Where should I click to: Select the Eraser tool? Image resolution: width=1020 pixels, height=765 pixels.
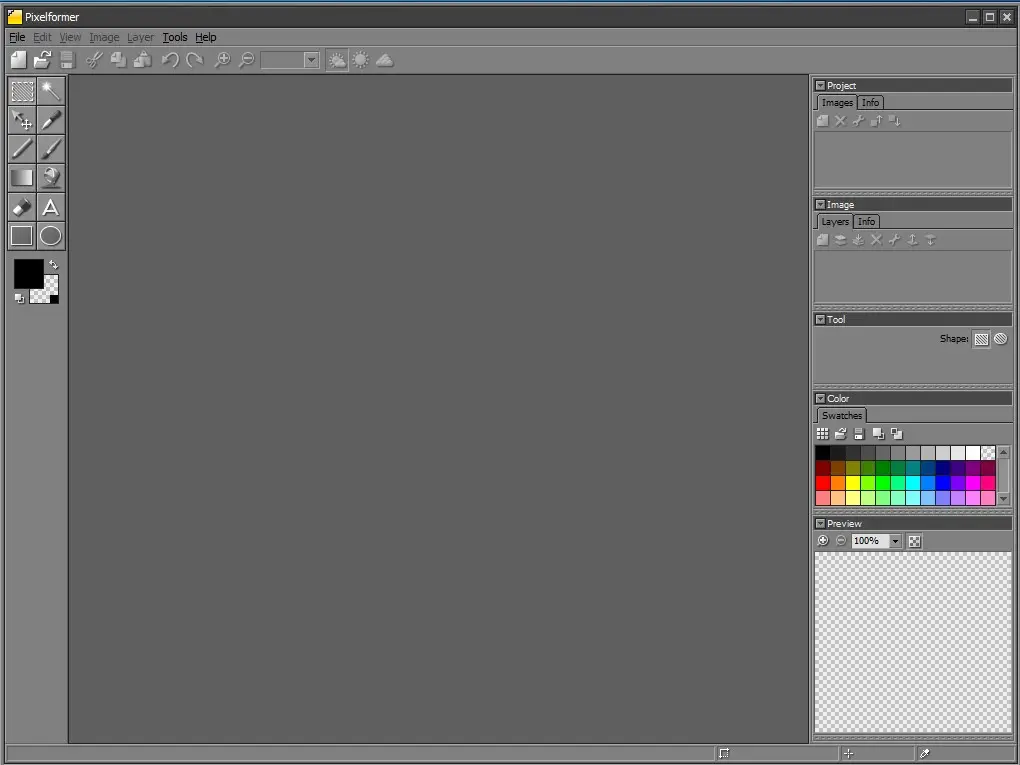coord(22,207)
